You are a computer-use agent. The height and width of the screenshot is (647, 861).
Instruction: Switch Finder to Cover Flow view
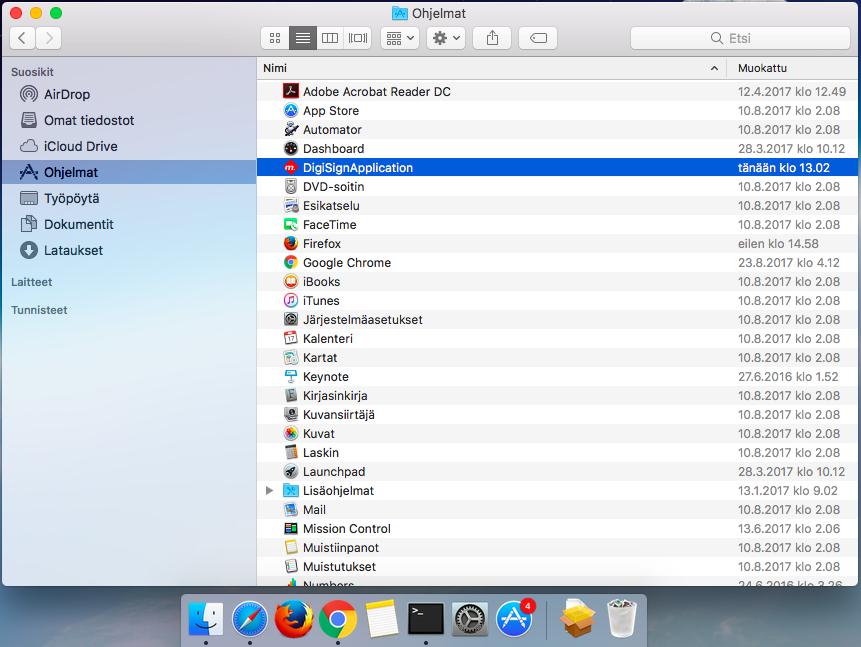point(357,38)
